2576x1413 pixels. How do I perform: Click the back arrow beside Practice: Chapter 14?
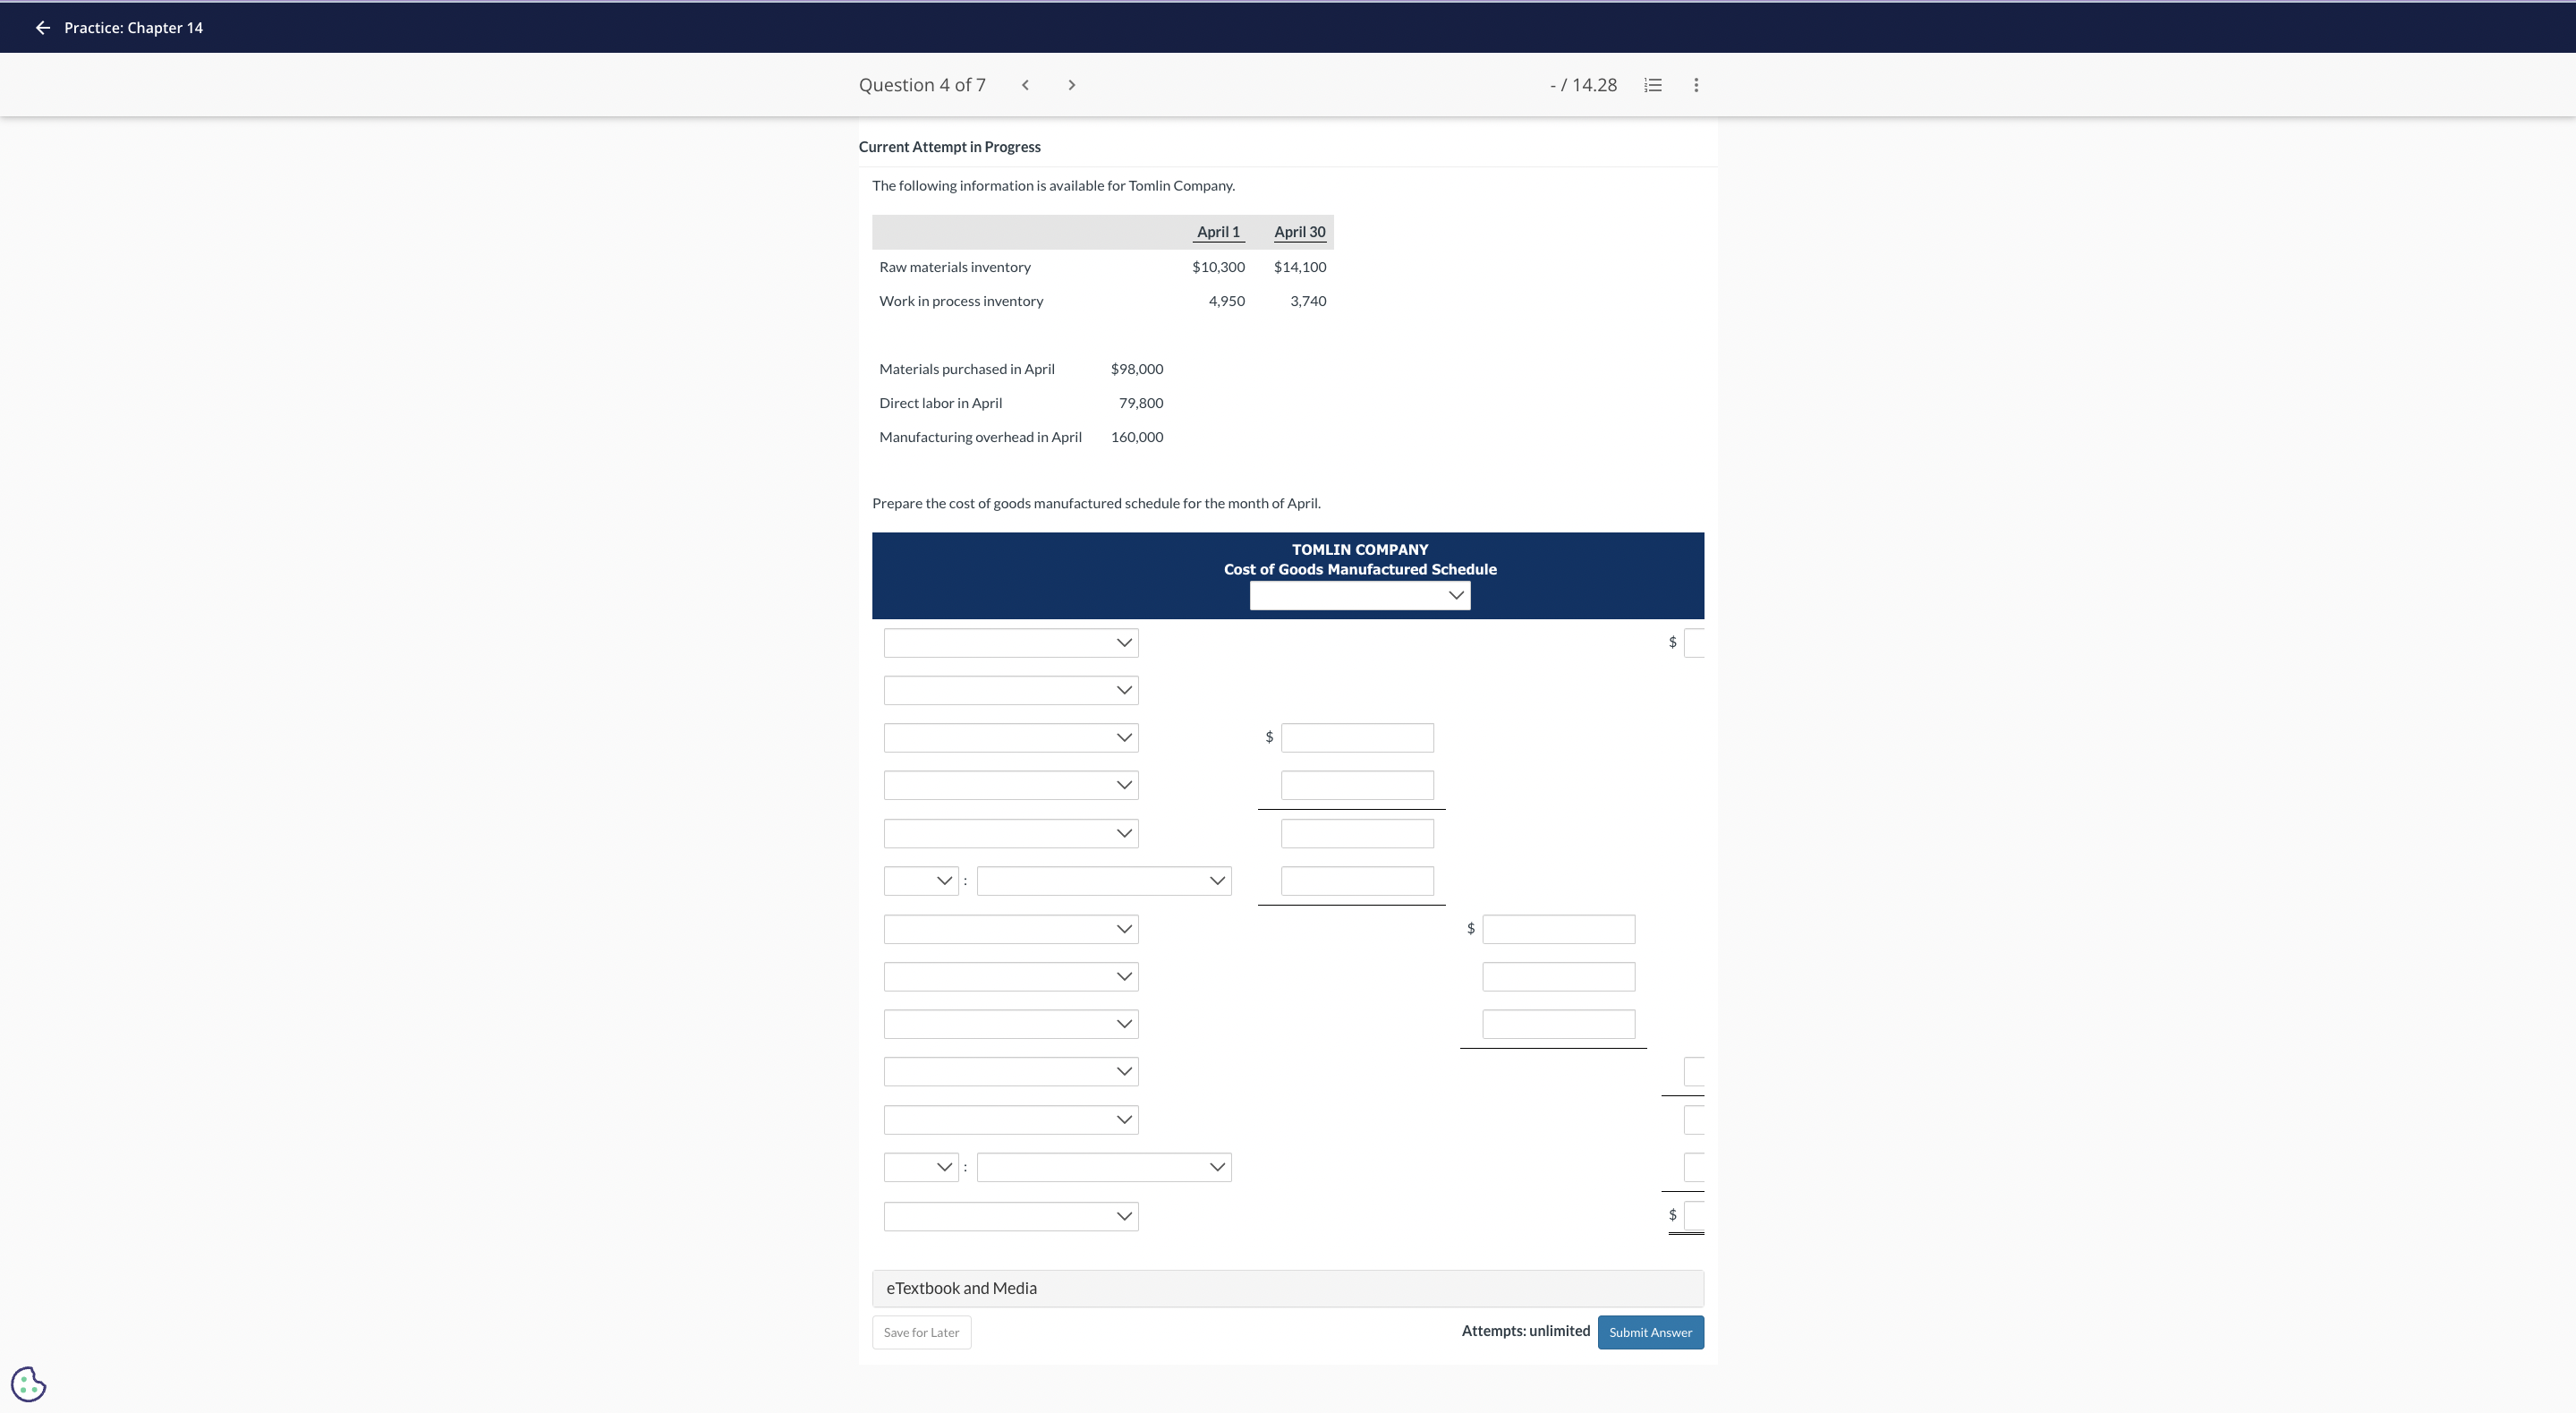42,28
